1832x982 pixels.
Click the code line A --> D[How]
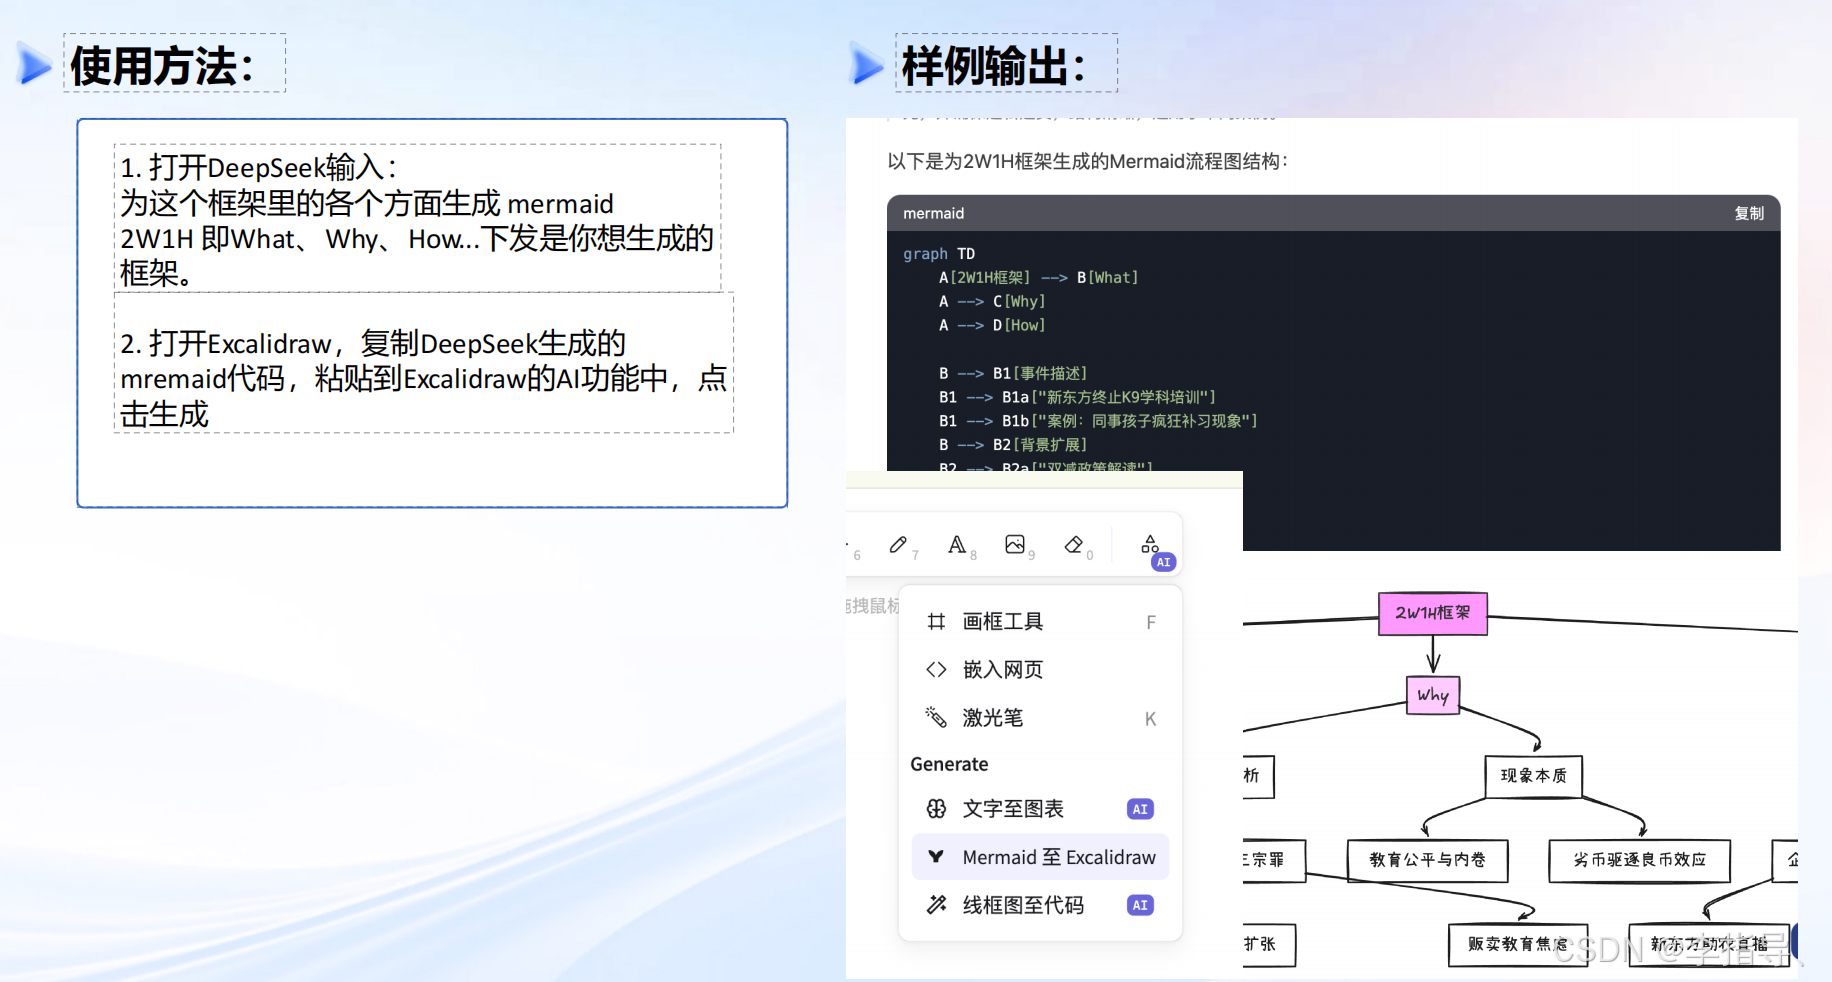click(992, 325)
